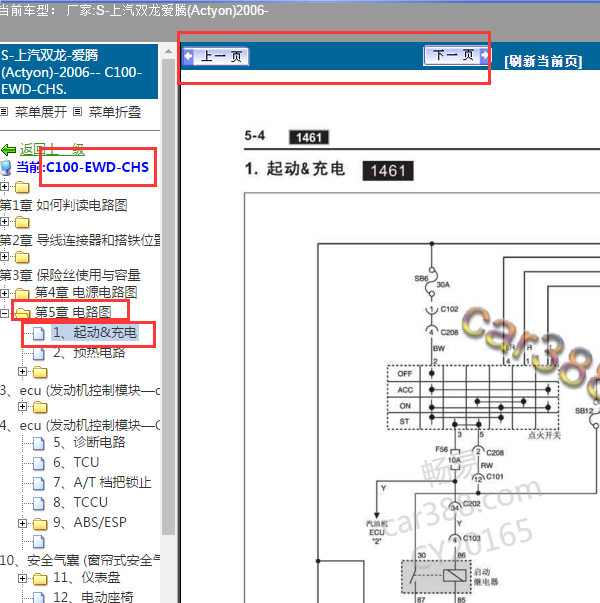This screenshot has height=603, width=600.
Task: Click the computer icon beside 当前
Action: coord(6,168)
